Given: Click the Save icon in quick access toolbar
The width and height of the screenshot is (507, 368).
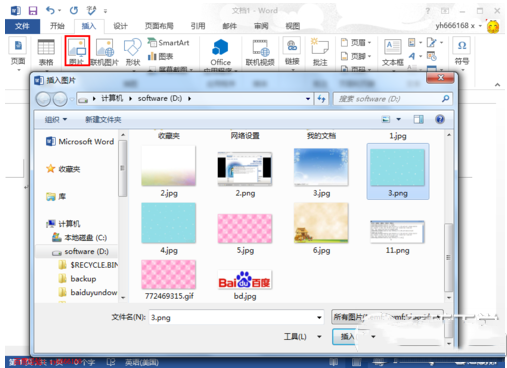Looking at the screenshot, I should click(33, 11).
